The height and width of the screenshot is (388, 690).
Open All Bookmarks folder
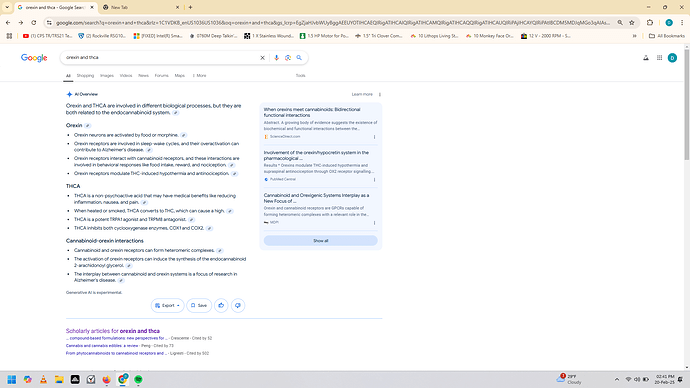tap(667, 36)
